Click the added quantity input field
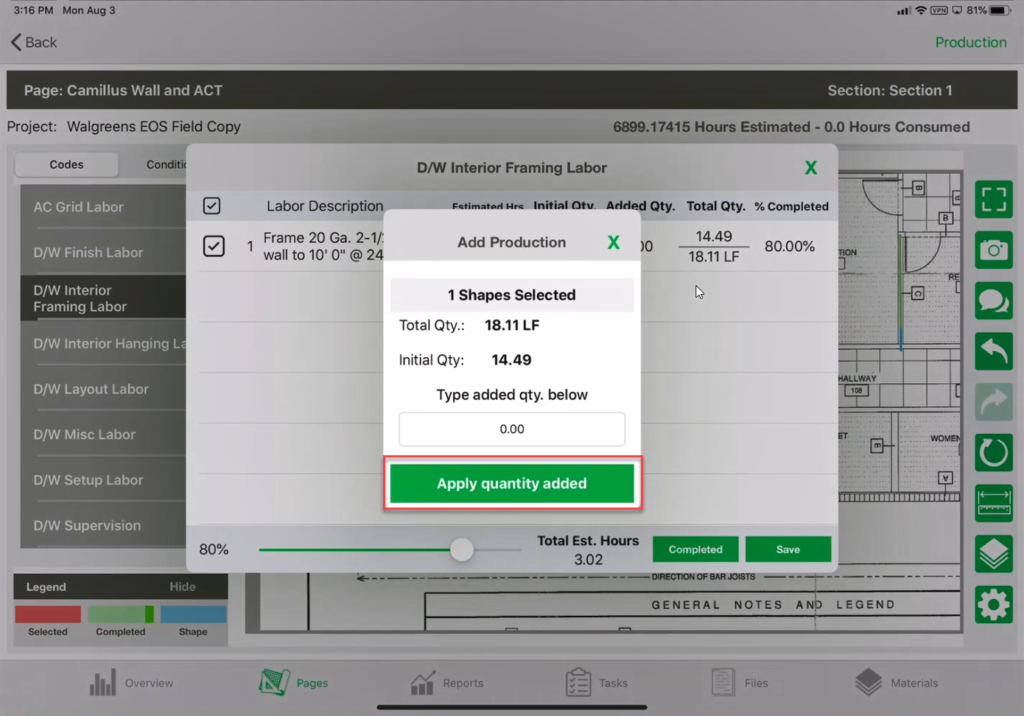 click(511, 428)
